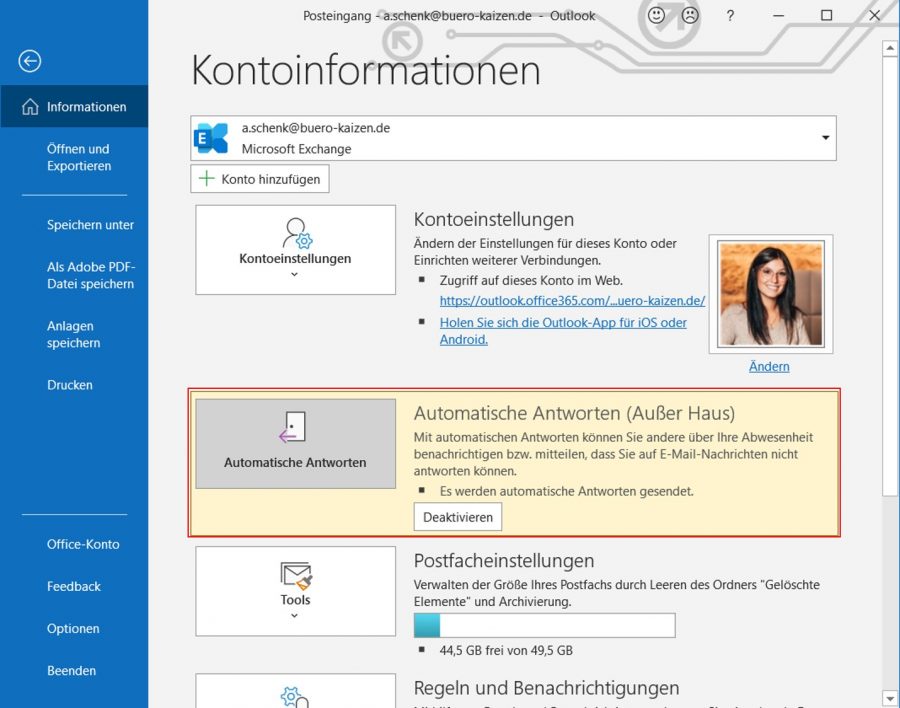
Task: Send a smile via the happy face icon
Action: pyautogui.click(x=656, y=15)
